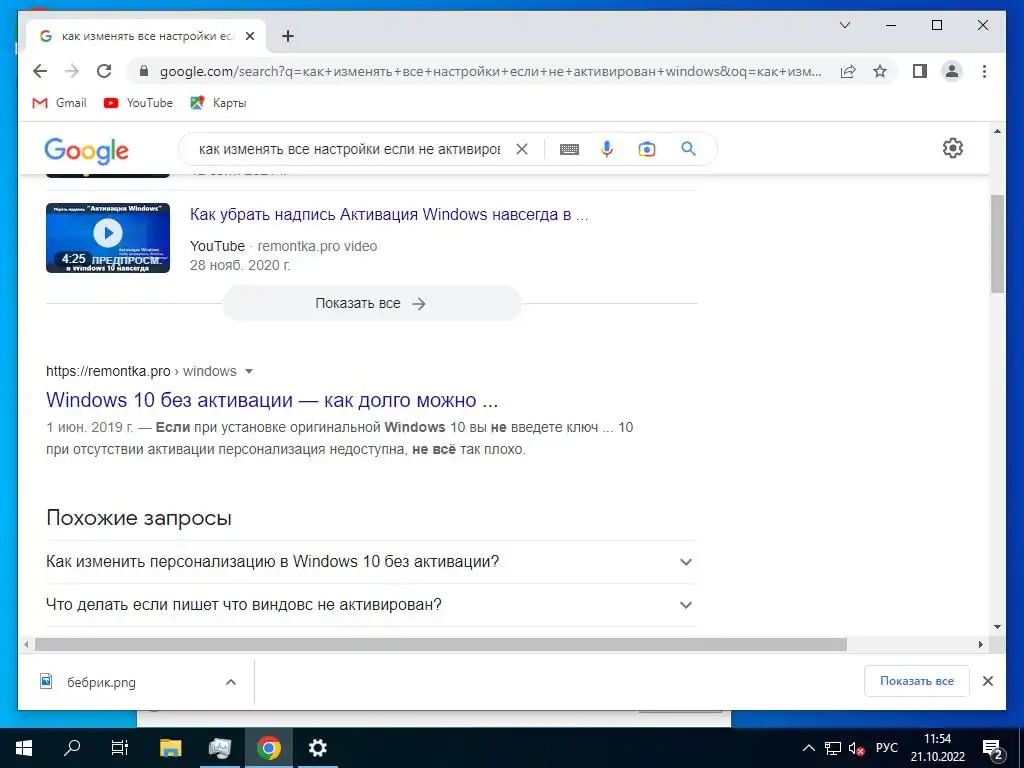This screenshot has width=1024, height=768.
Task: Submit search with the magnifier icon
Action: [688, 149]
